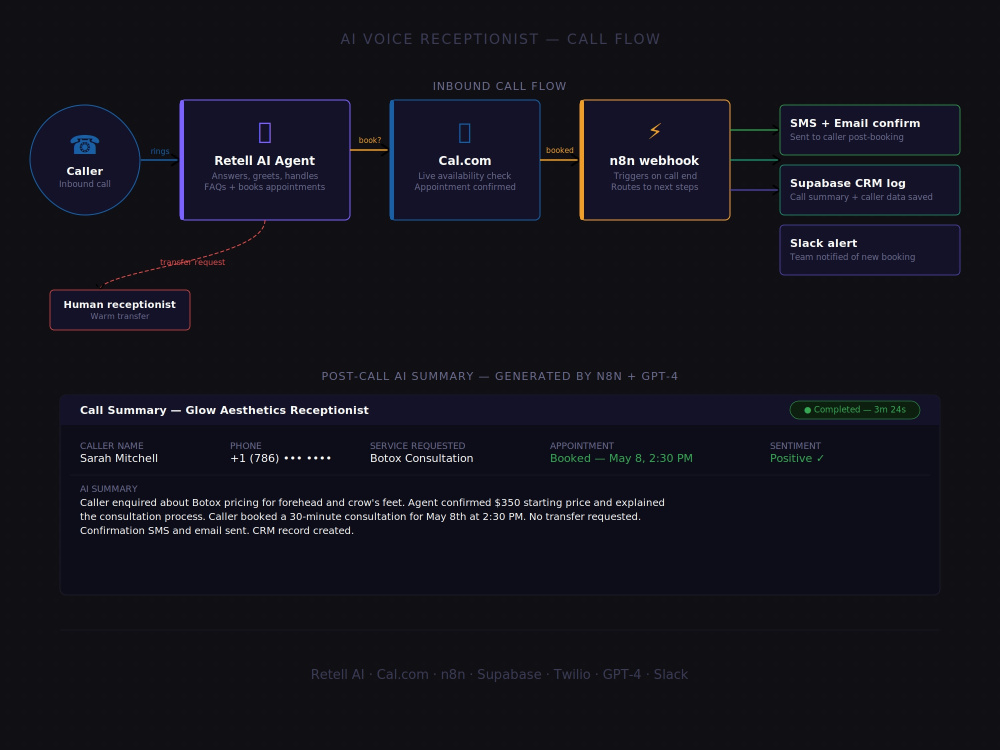Click the telephone icon in the Caller circle

85,145
